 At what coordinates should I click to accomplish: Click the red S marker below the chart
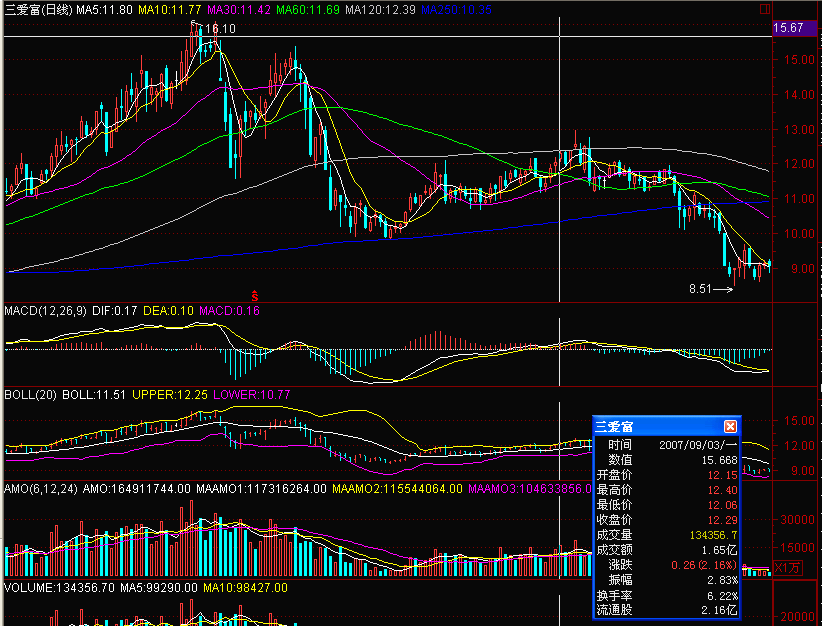pyautogui.click(x=255, y=295)
